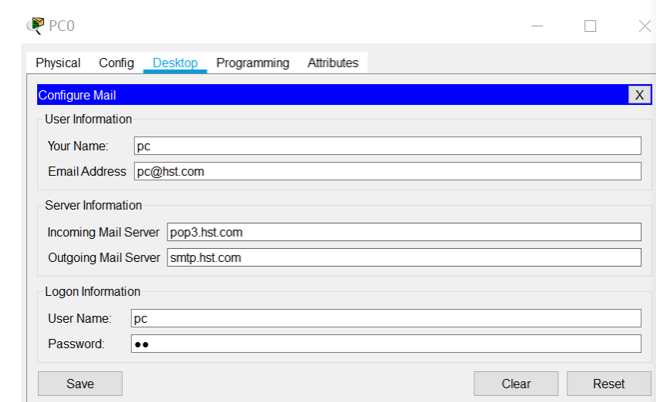
Task: Focus the User Name field
Action: click(386, 319)
